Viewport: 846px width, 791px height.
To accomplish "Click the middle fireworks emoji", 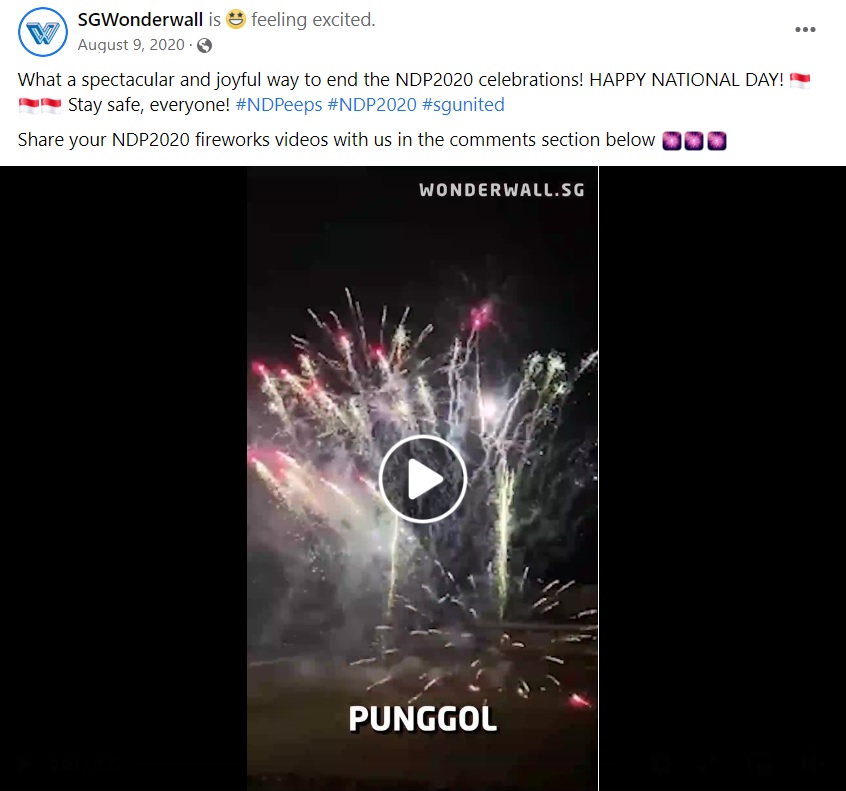I will pyautogui.click(x=694, y=140).
